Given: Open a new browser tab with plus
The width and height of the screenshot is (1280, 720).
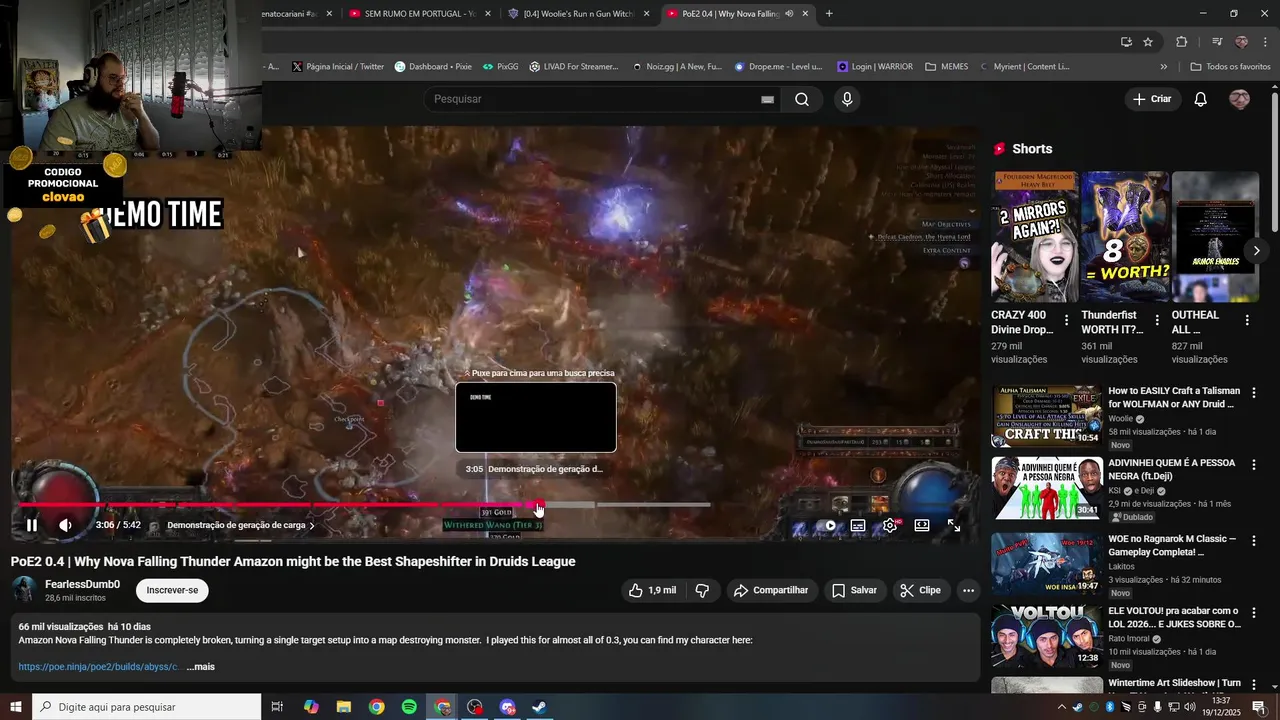Looking at the screenshot, I should [x=829, y=14].
